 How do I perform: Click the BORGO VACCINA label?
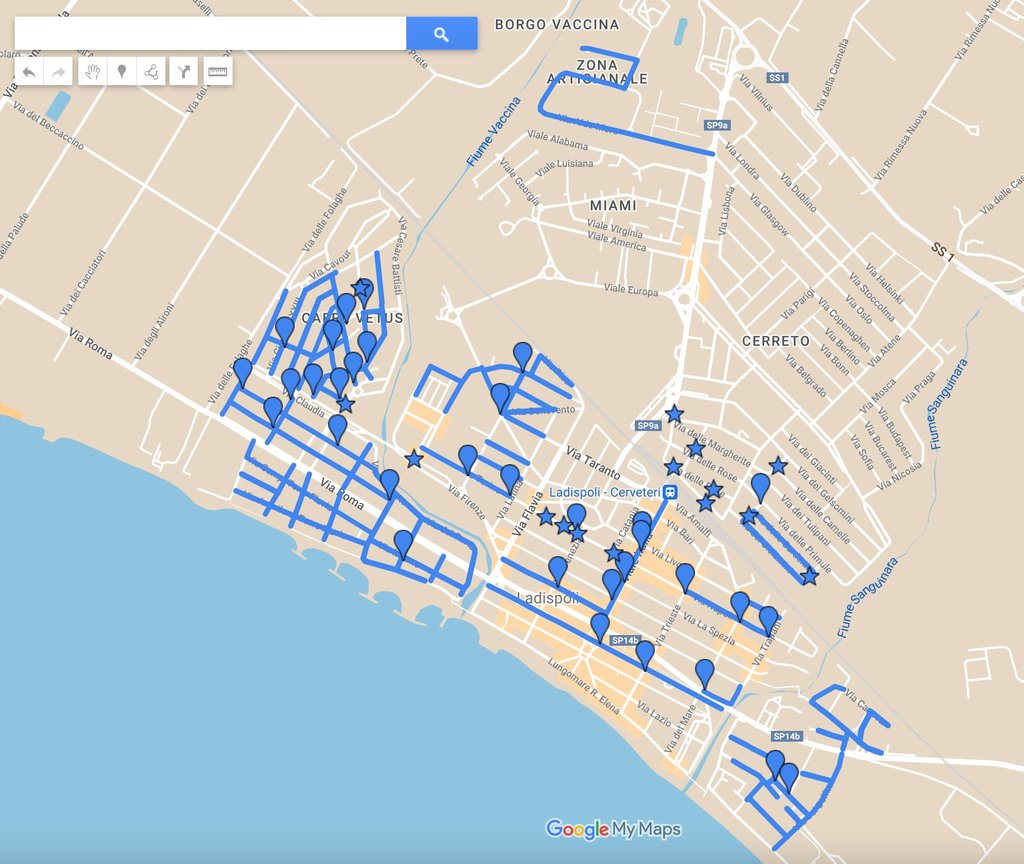click(x=557, y=25)
